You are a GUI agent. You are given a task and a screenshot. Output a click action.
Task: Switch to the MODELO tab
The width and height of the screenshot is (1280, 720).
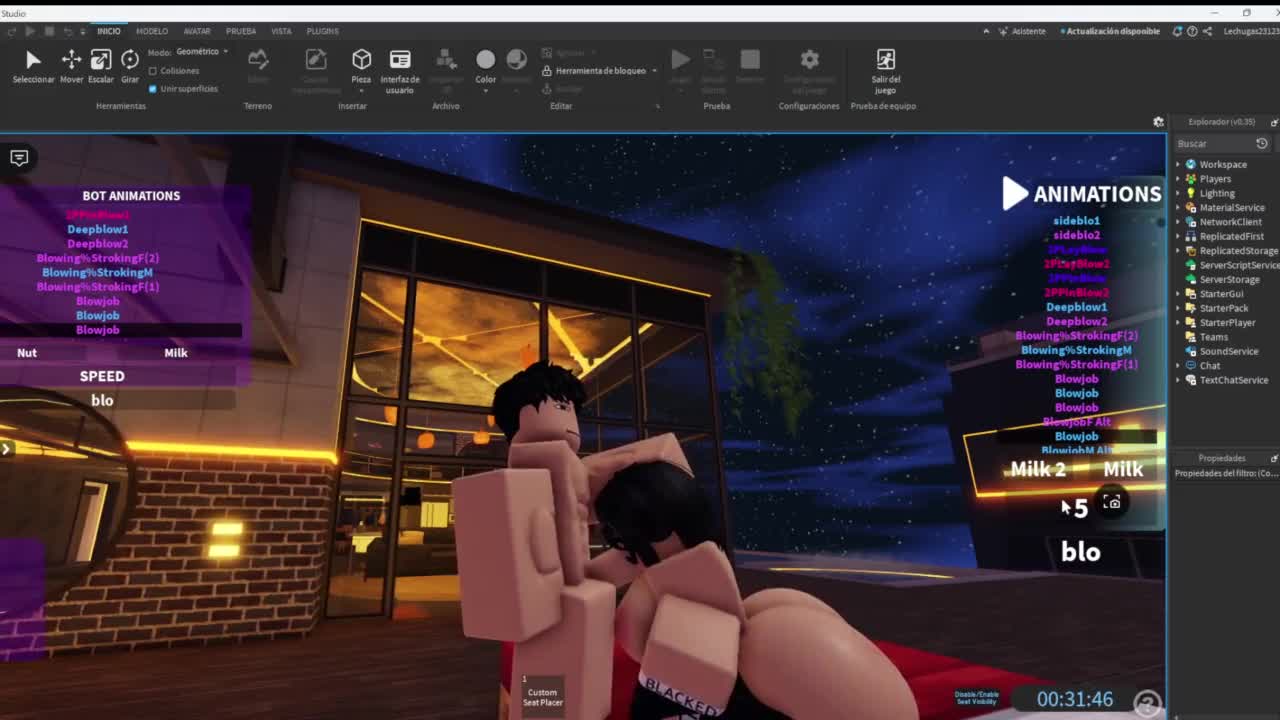pos(152,31)
